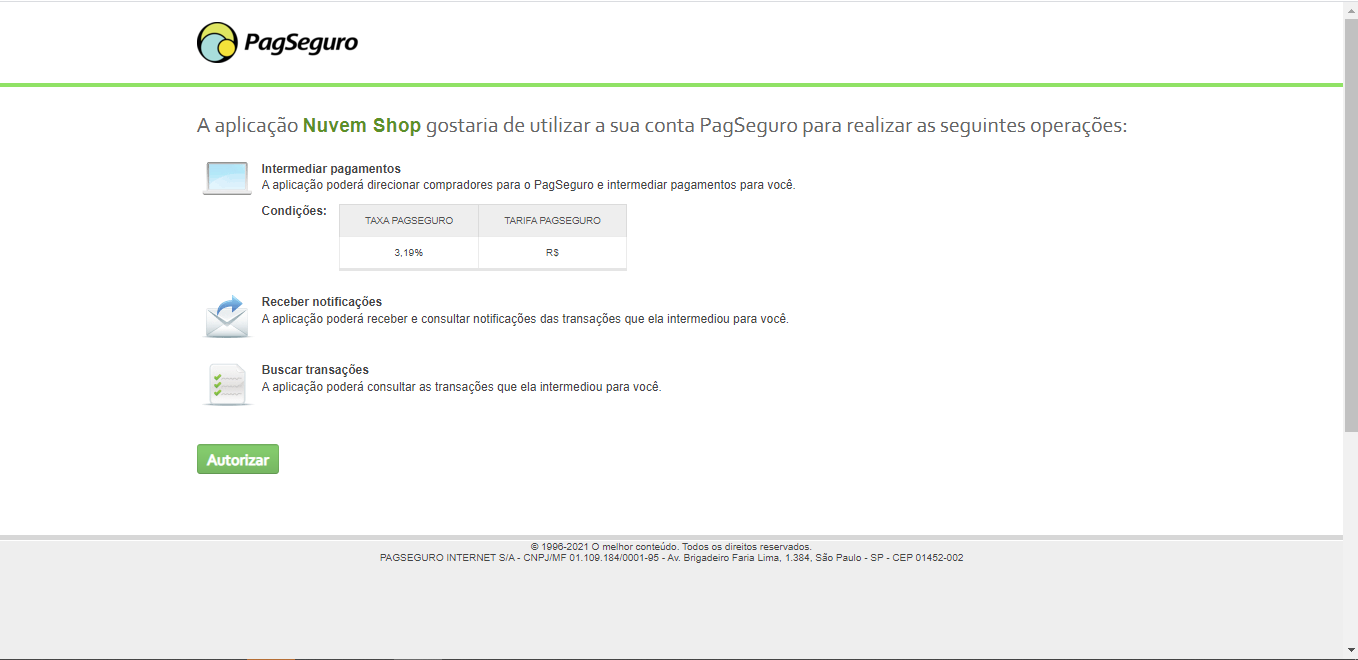
Task: Click the 3,19% table cell
Action: coord(409,253)
